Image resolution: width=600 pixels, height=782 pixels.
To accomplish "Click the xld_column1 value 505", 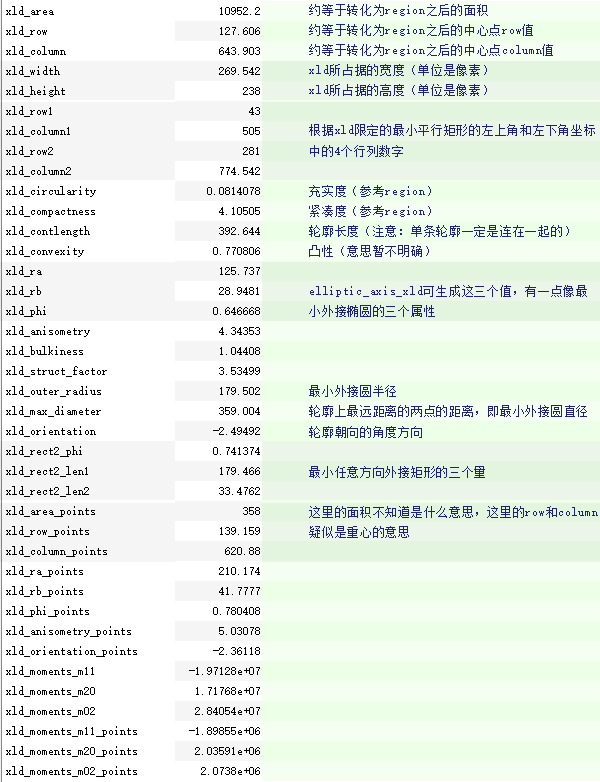I will (251, 131).
